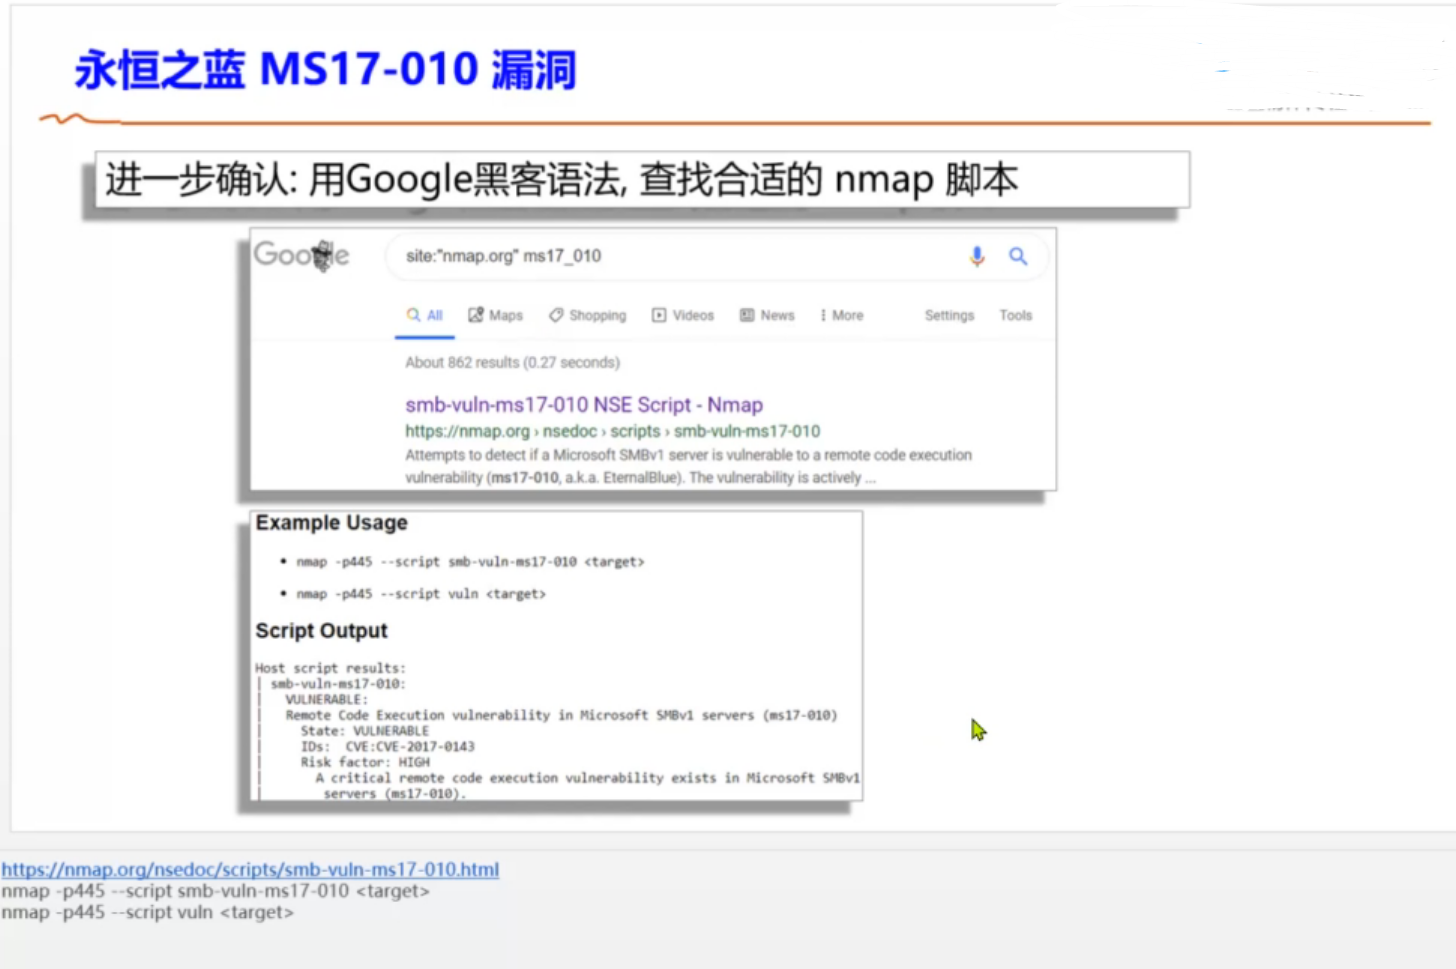
Task: Click the search result description mentioning EternalBlue
Action: point(688,466)
